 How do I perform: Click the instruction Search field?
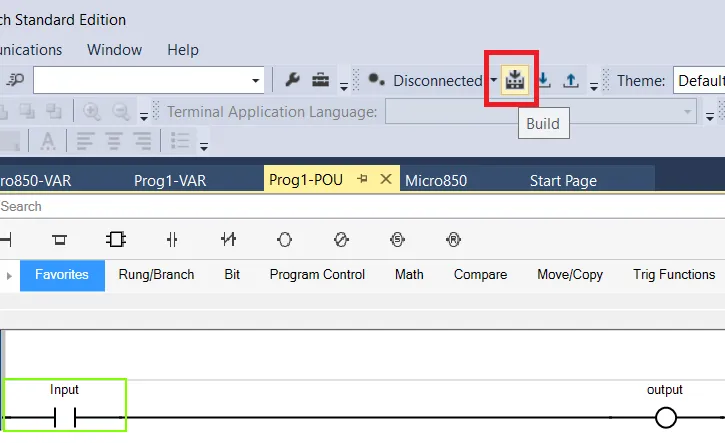tap(362, 206)
